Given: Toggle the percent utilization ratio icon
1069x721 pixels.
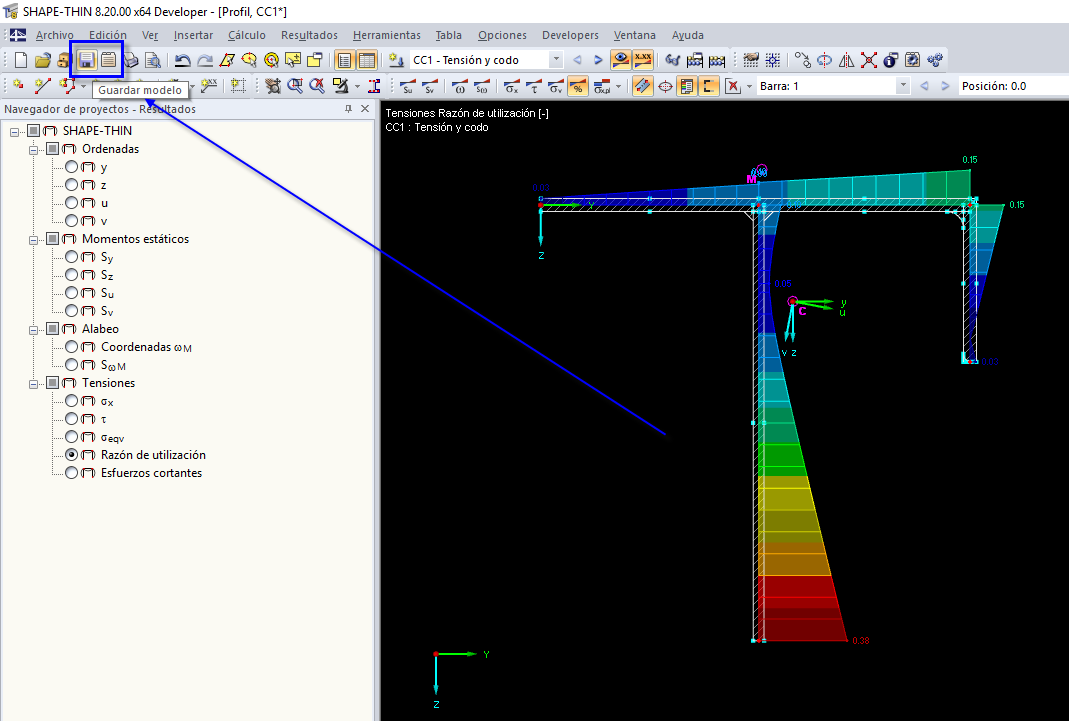Looking at the screenshot, I should (x=577, y=86).
